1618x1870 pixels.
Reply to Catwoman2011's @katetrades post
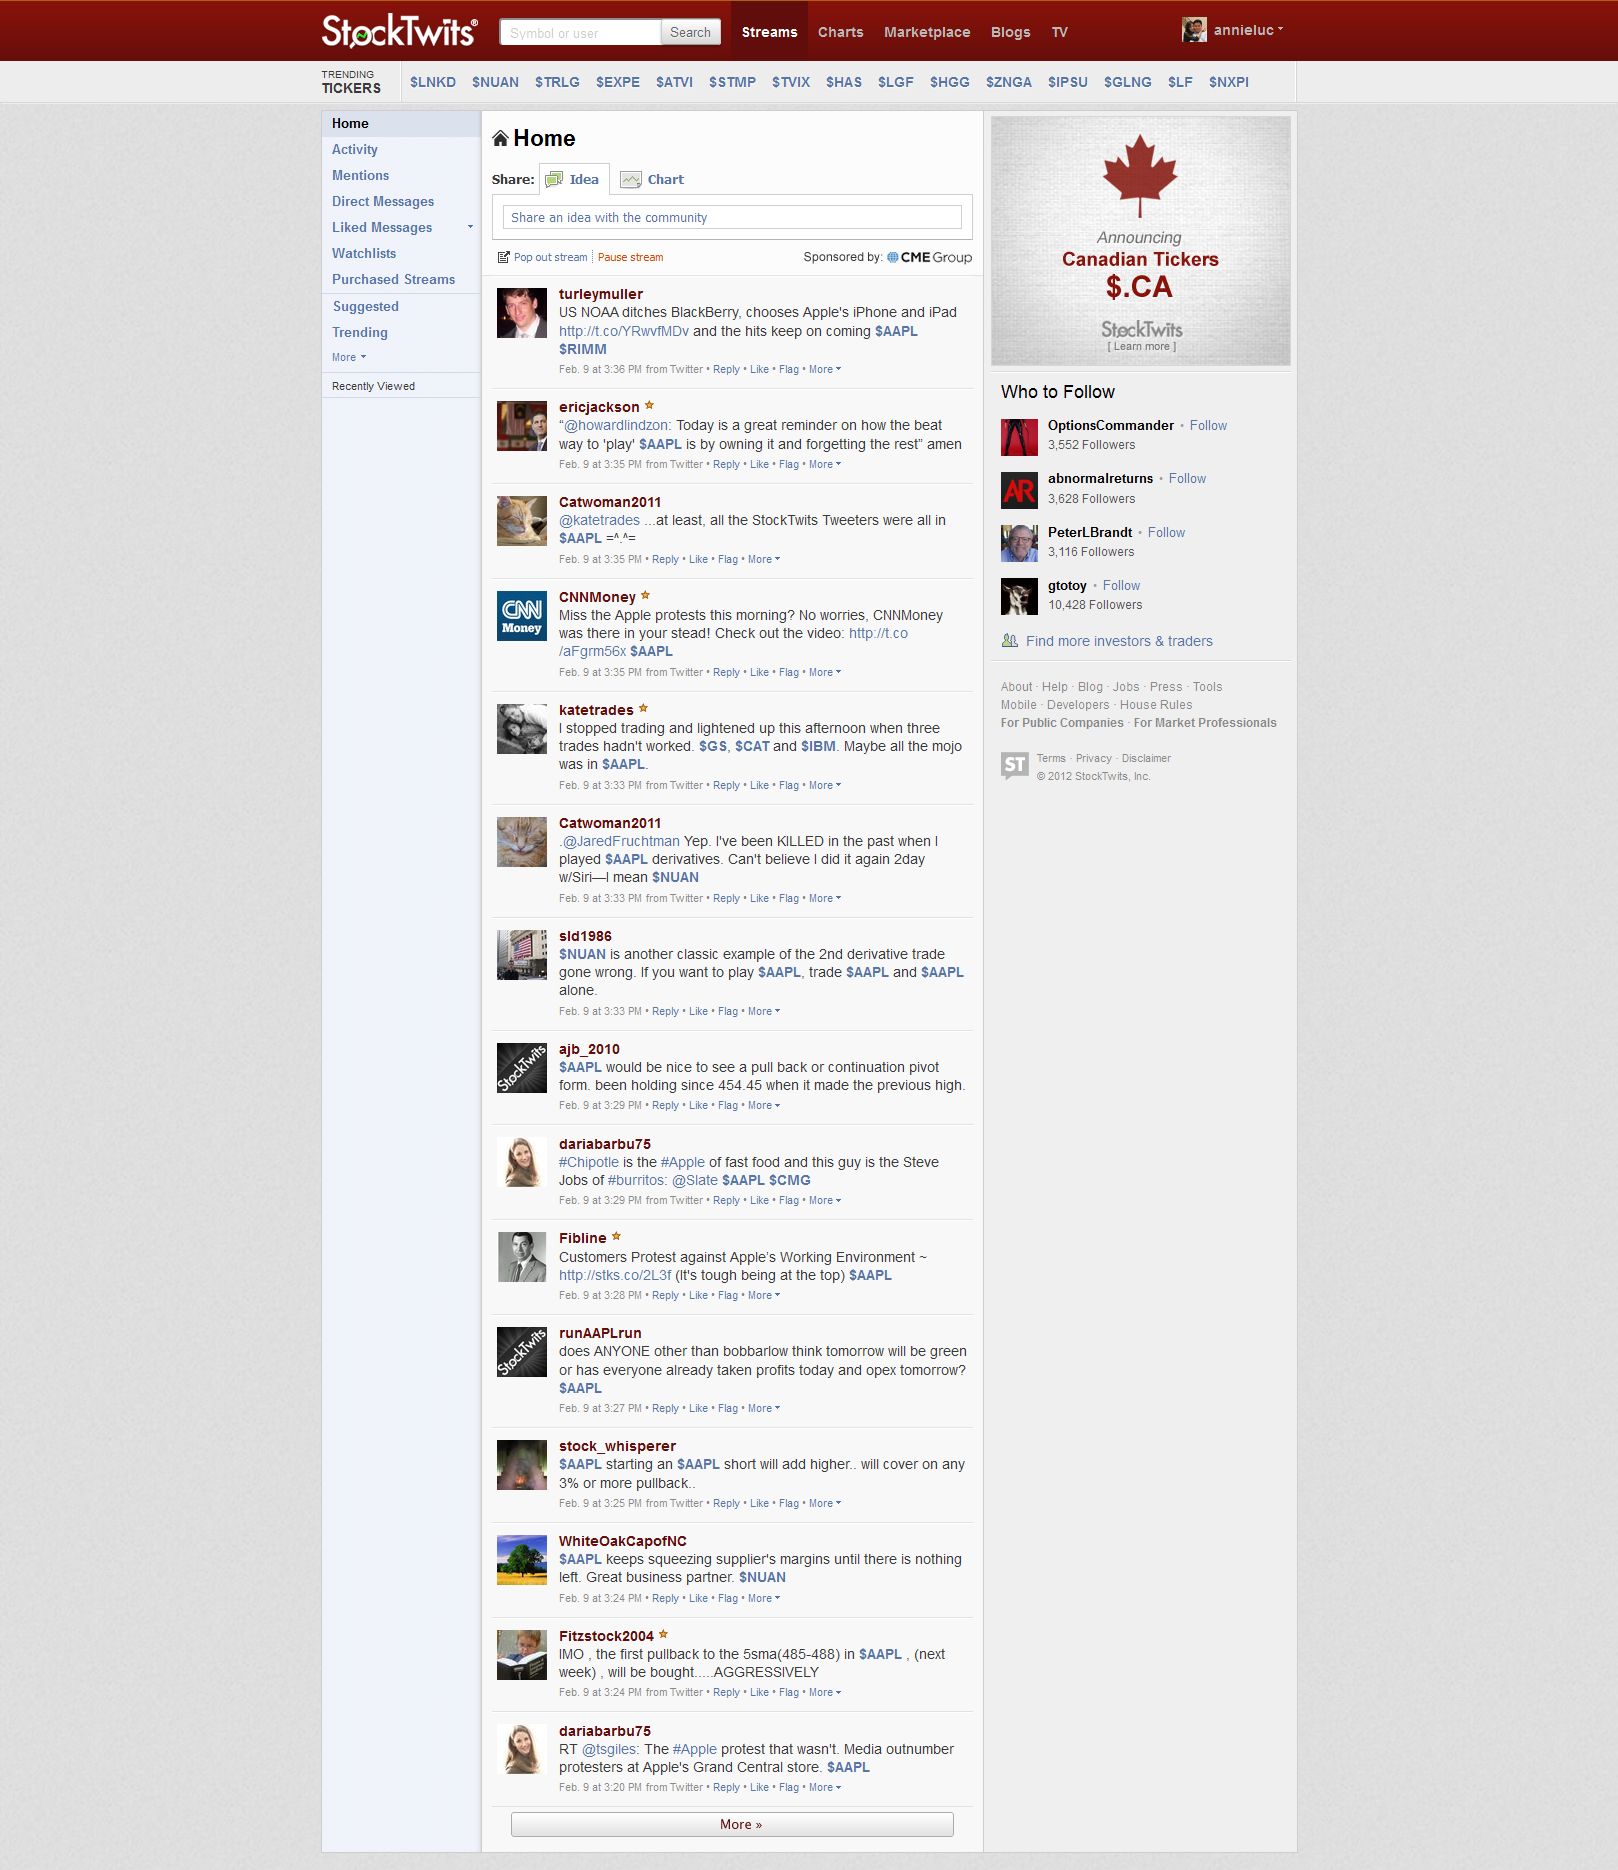665,560
